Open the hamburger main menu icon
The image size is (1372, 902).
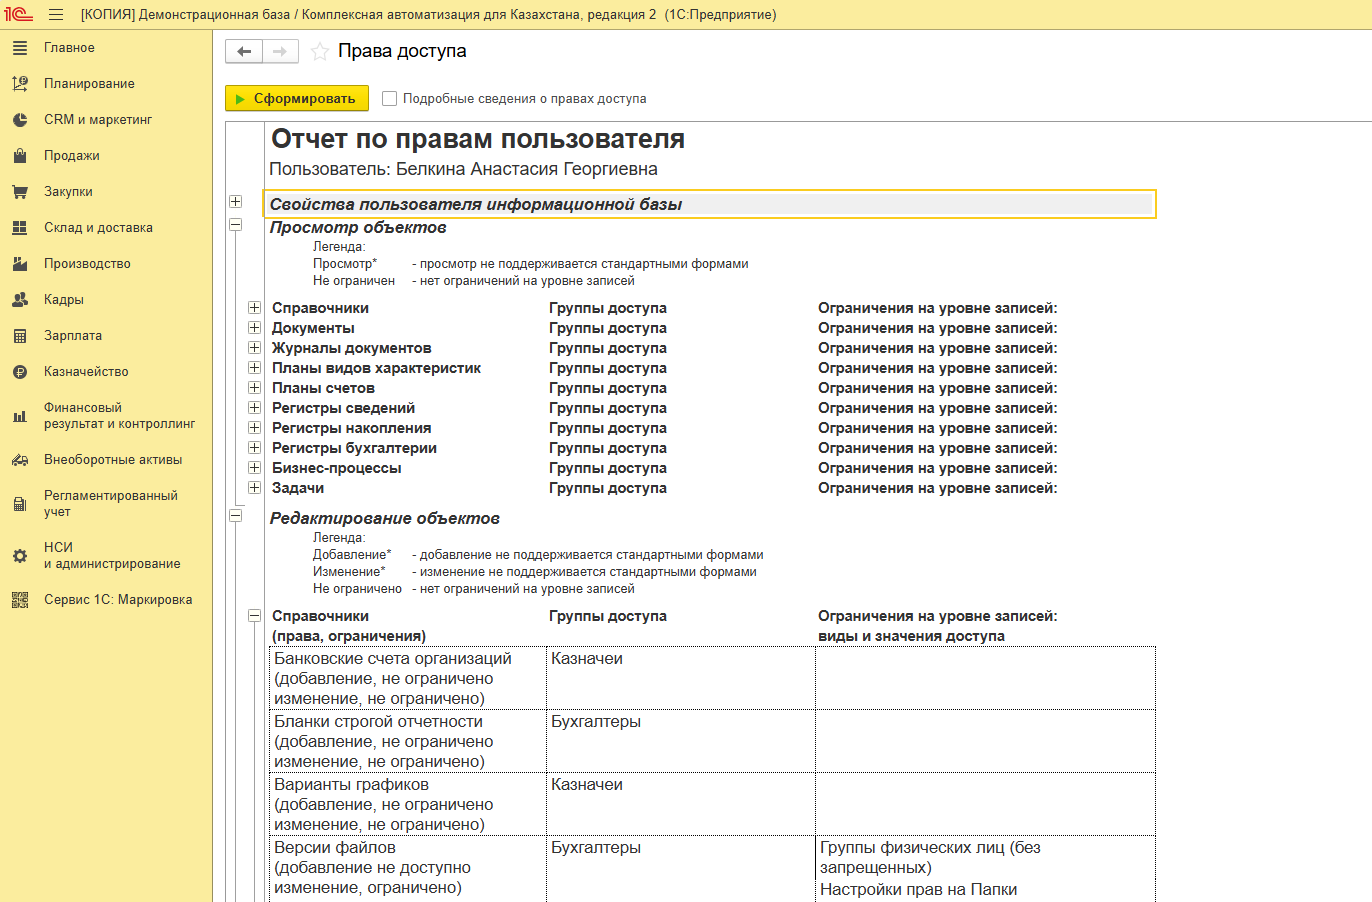click(x=56, y=15)
